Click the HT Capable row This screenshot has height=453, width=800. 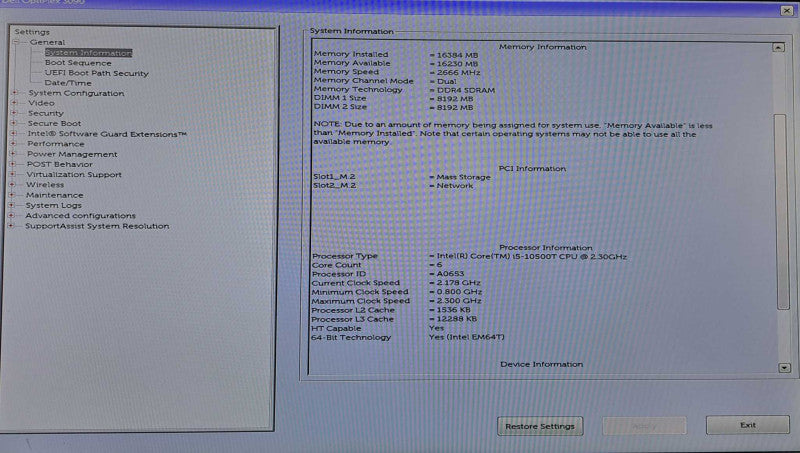pyautogui.click(x=378, y=328)
